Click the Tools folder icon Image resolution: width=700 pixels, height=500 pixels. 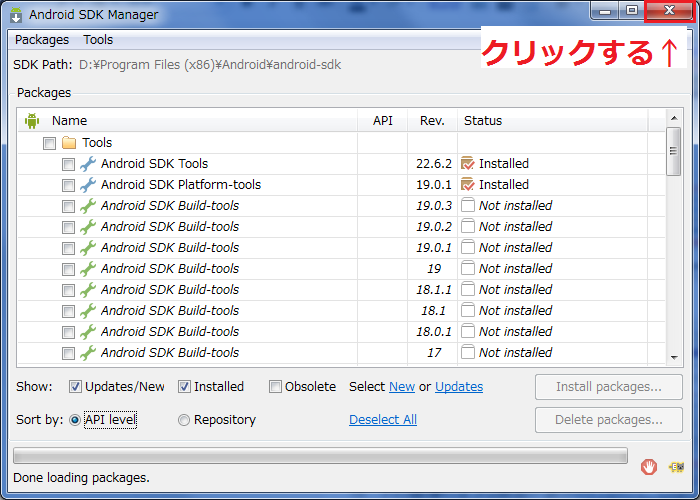click(x=69, y=143)
